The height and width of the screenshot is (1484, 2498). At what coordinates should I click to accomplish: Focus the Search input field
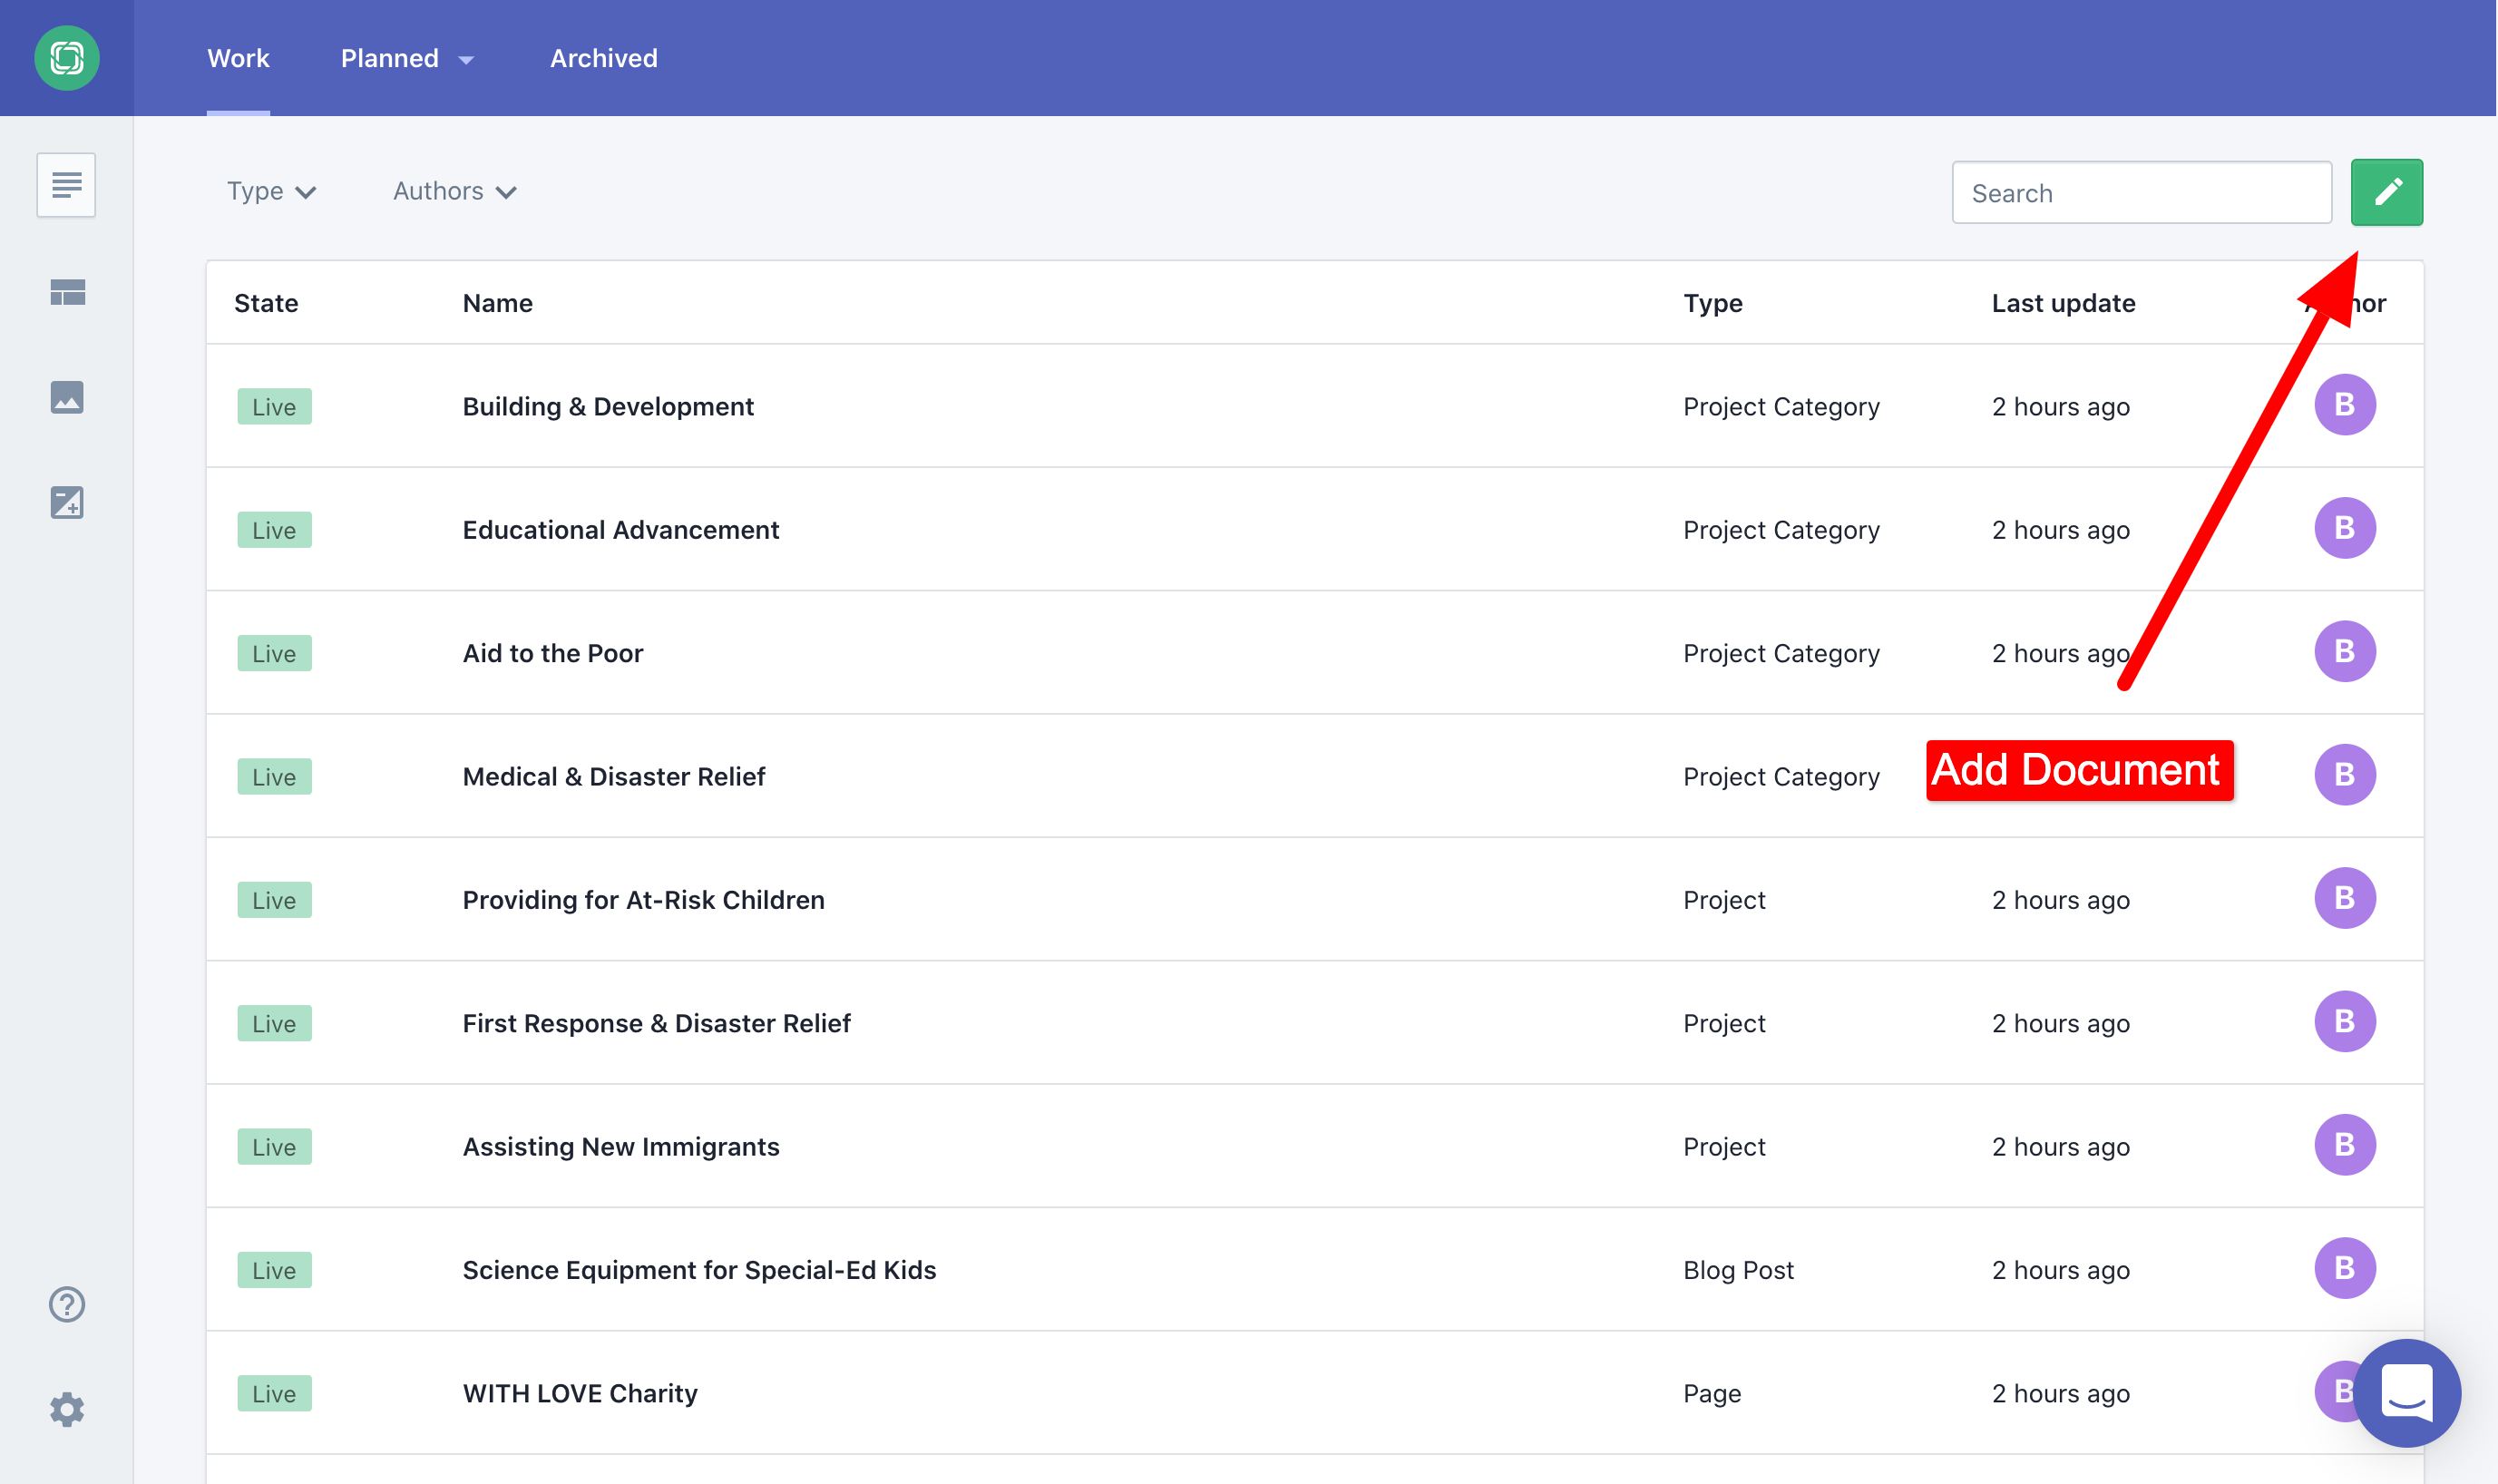(x=2141, y=193)
